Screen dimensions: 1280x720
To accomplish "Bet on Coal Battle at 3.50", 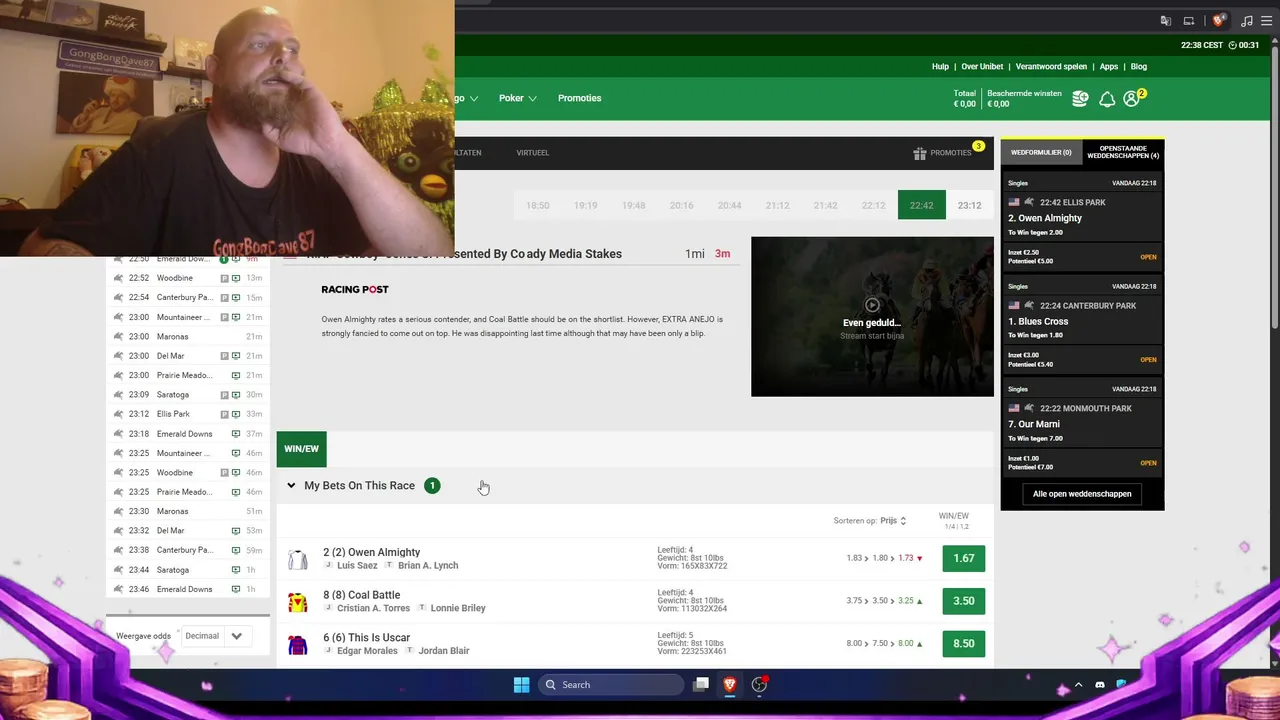I will coord(963,601).
